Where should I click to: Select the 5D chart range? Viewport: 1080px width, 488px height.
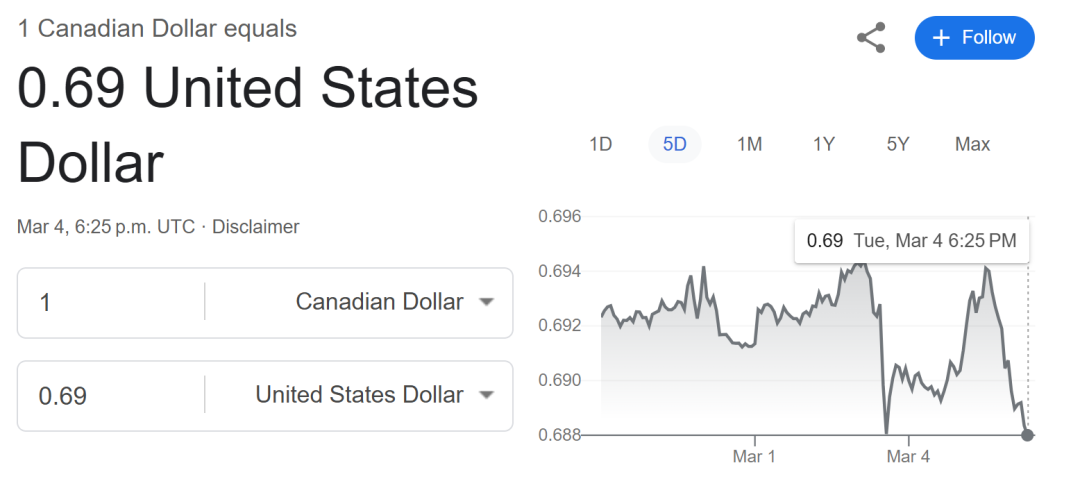pos(675,144)
